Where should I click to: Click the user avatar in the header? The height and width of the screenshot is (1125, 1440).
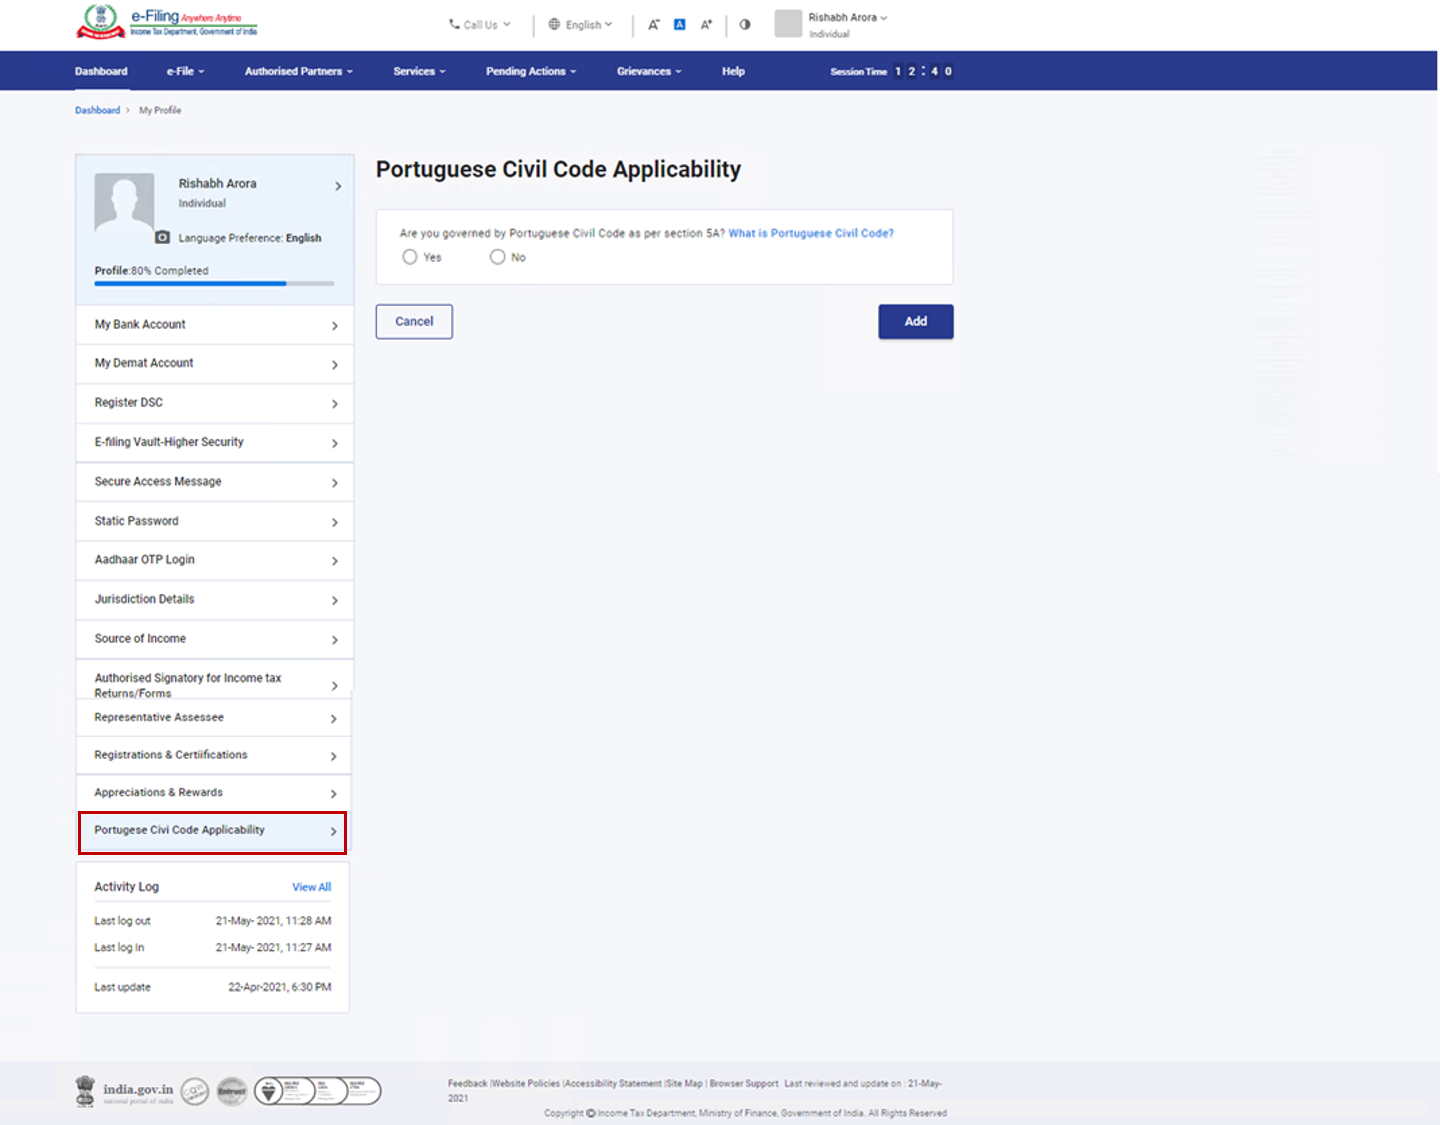[x=788, y=24]
